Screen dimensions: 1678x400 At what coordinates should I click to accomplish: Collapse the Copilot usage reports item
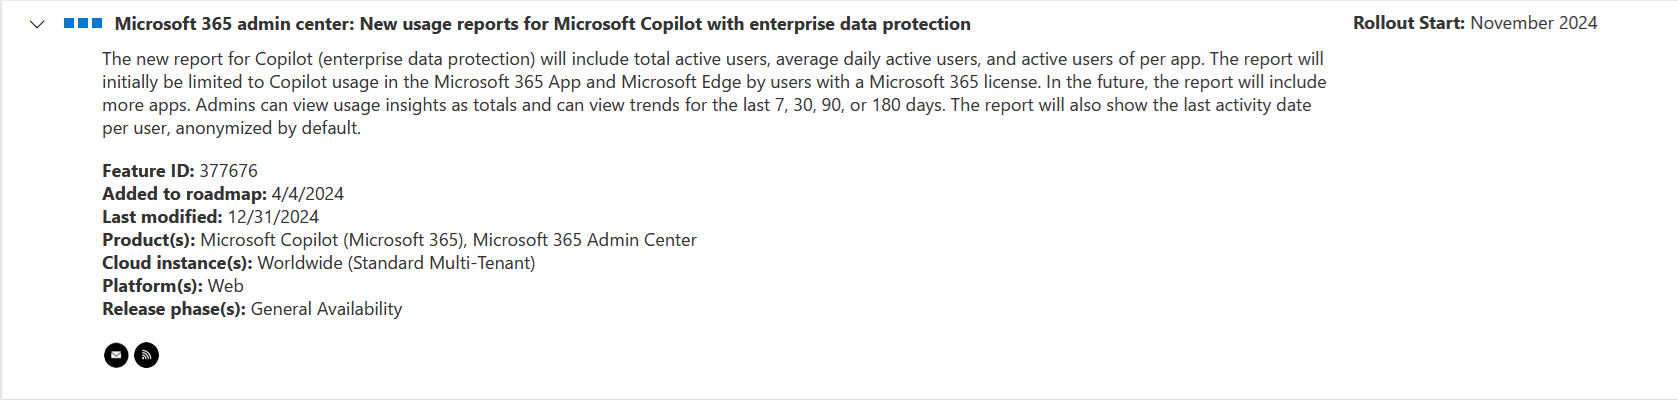[x=37, y=24]
